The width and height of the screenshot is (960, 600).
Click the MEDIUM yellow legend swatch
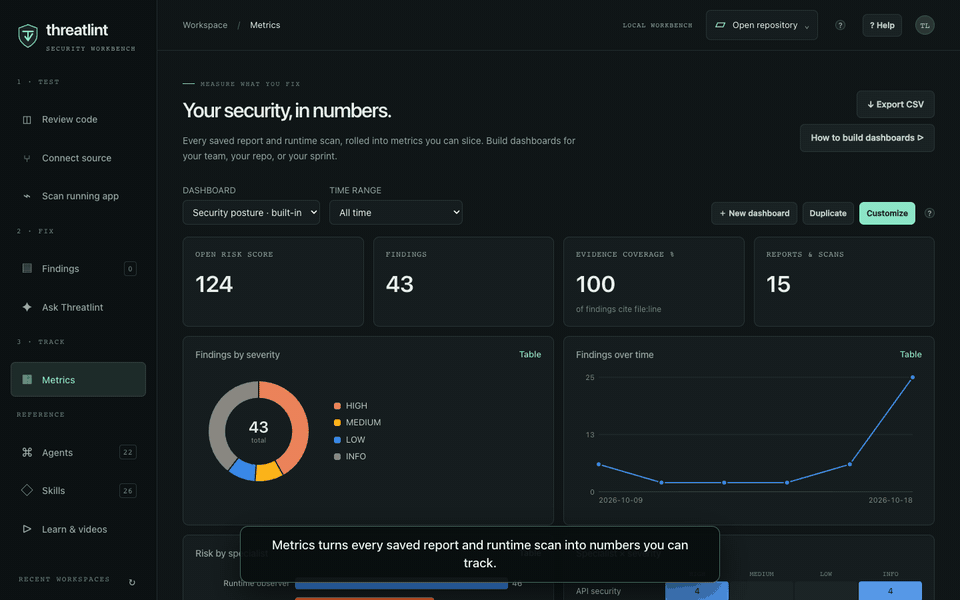[x=337, y=422]
